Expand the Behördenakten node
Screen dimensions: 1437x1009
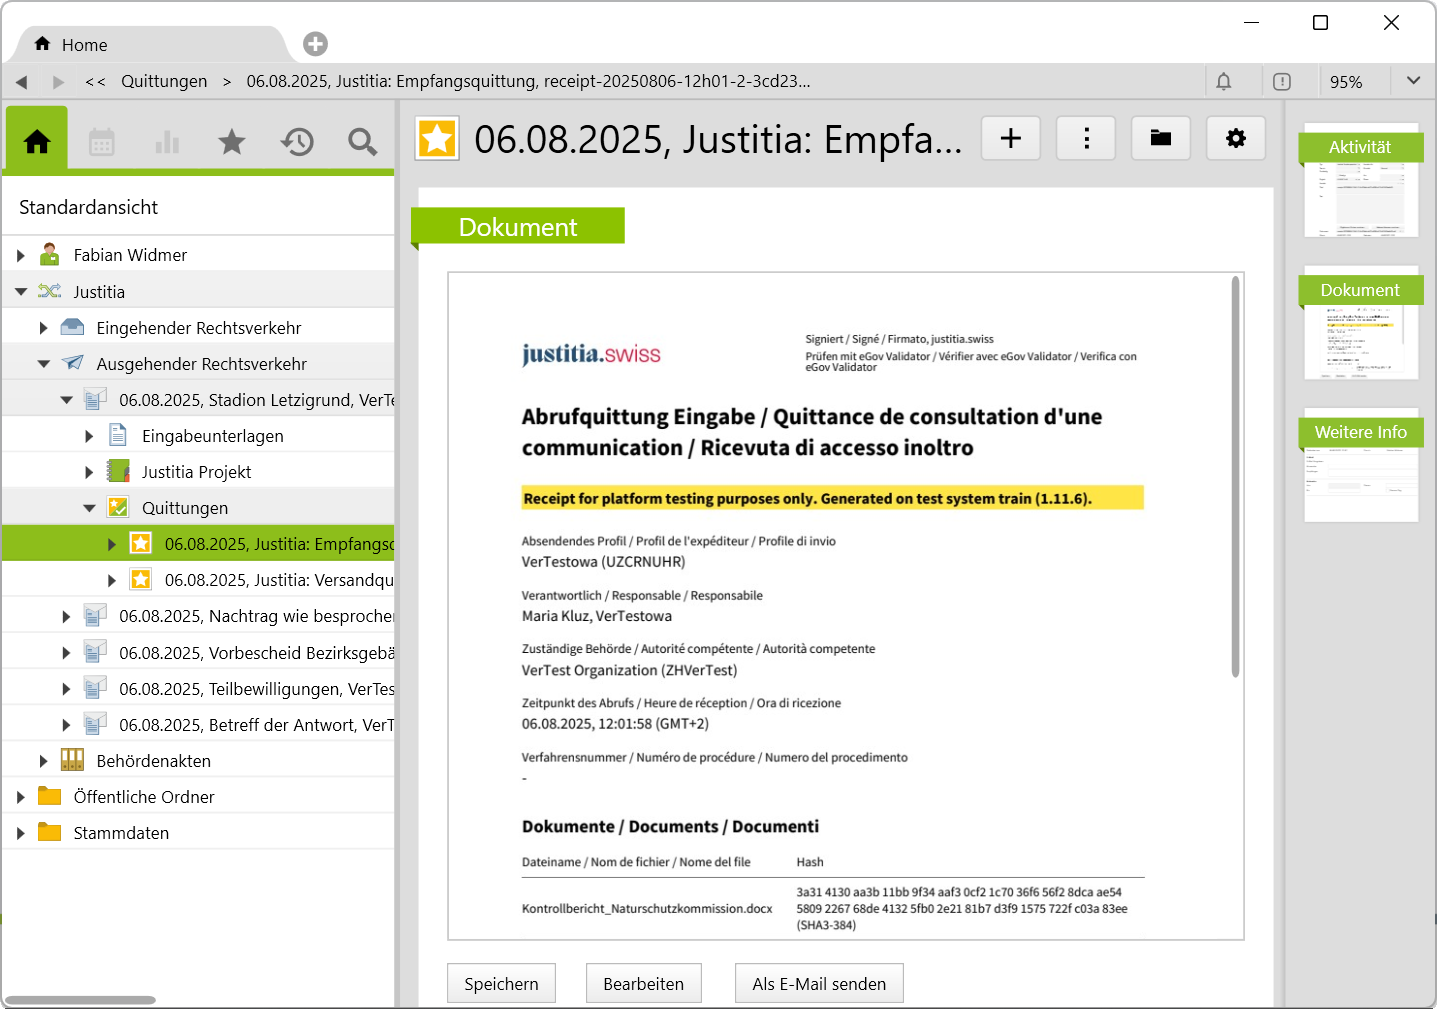point(43,761)
